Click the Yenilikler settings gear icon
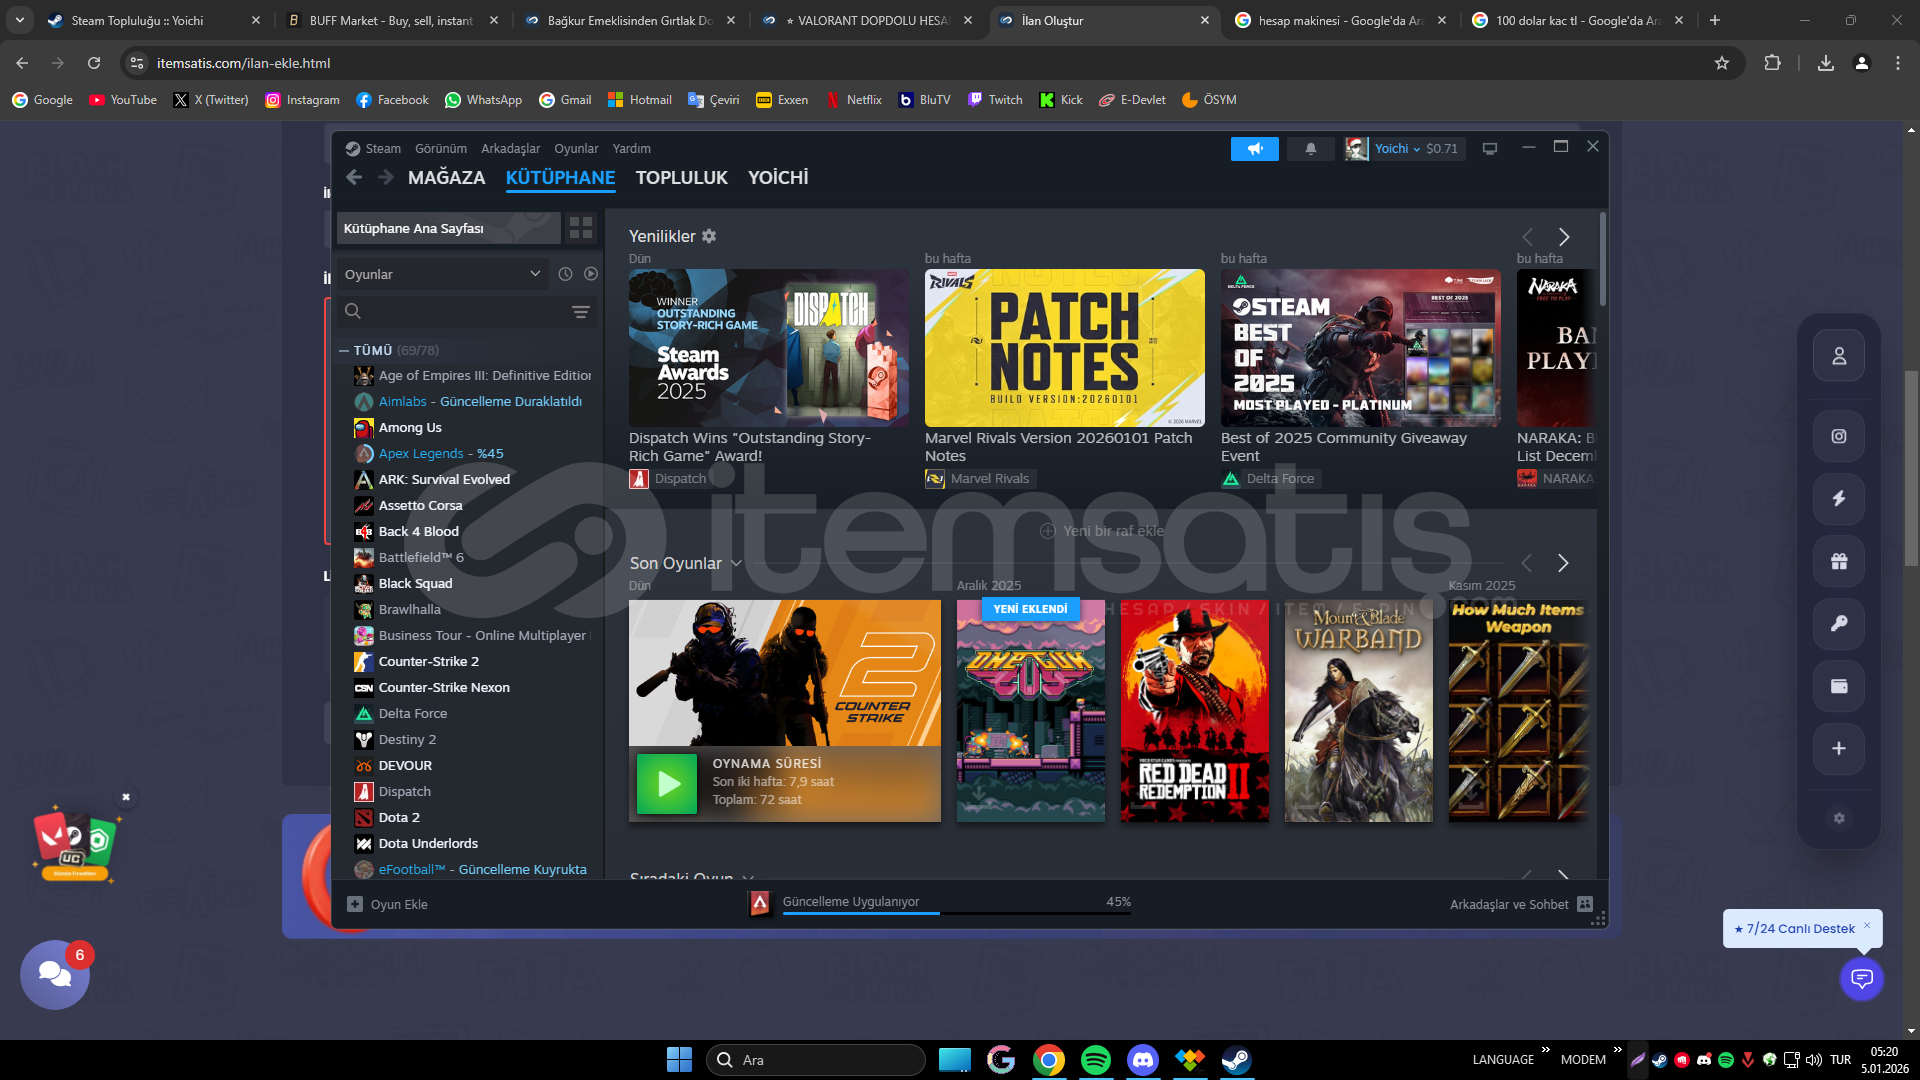 (x=709, y=236)
